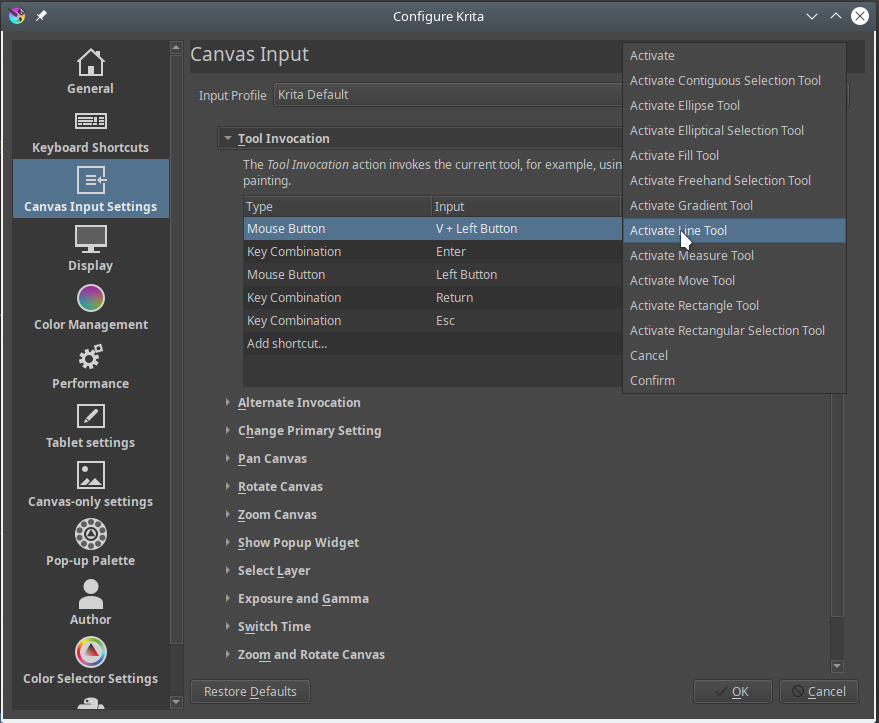Image resolution: width=879 pixels, height=723 pixels.
Task: Choose Activate Rectangle Tool
Action: point(734,305)
